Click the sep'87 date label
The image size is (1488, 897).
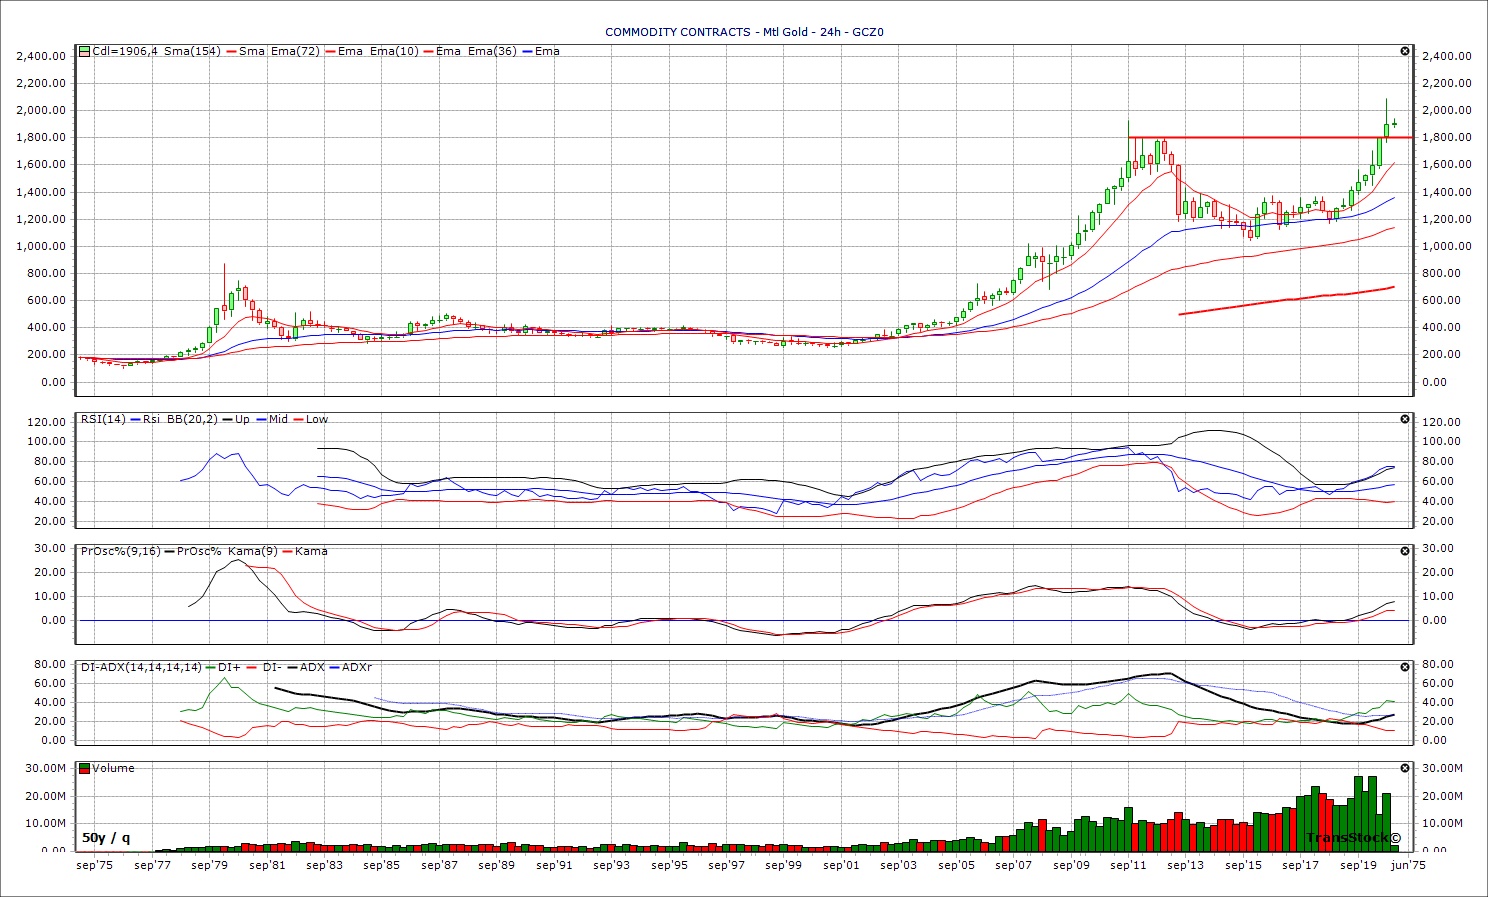(x=439, y=865)
